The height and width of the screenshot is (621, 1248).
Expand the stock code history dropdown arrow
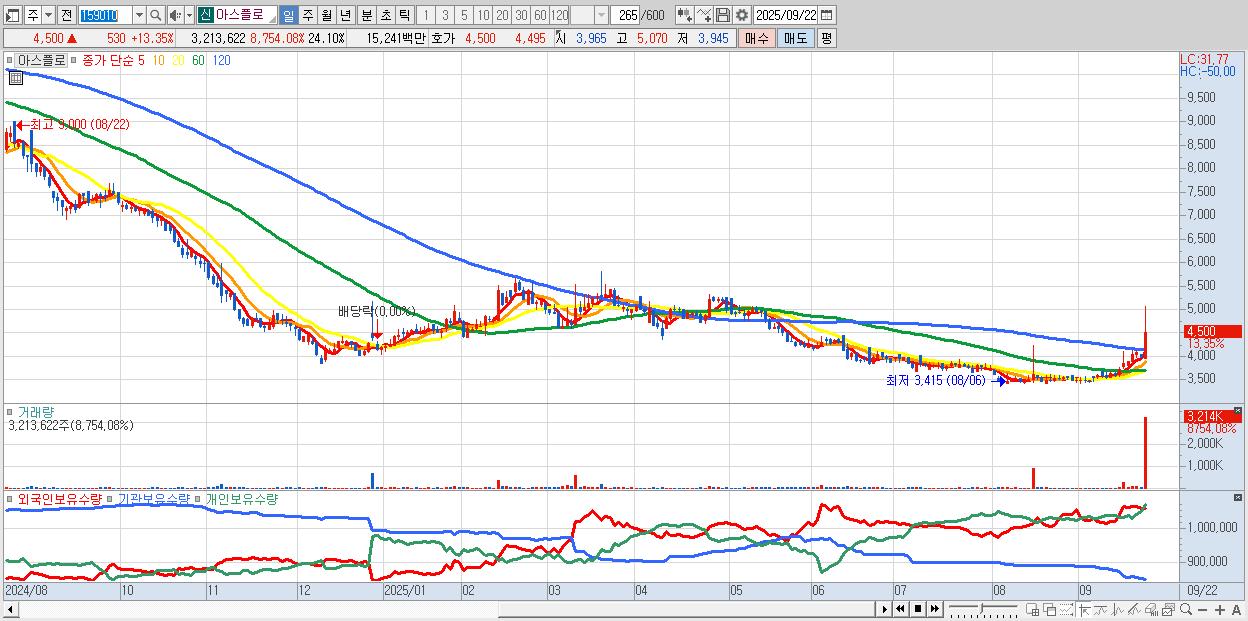pyautogui.click(x=139, y=15)
